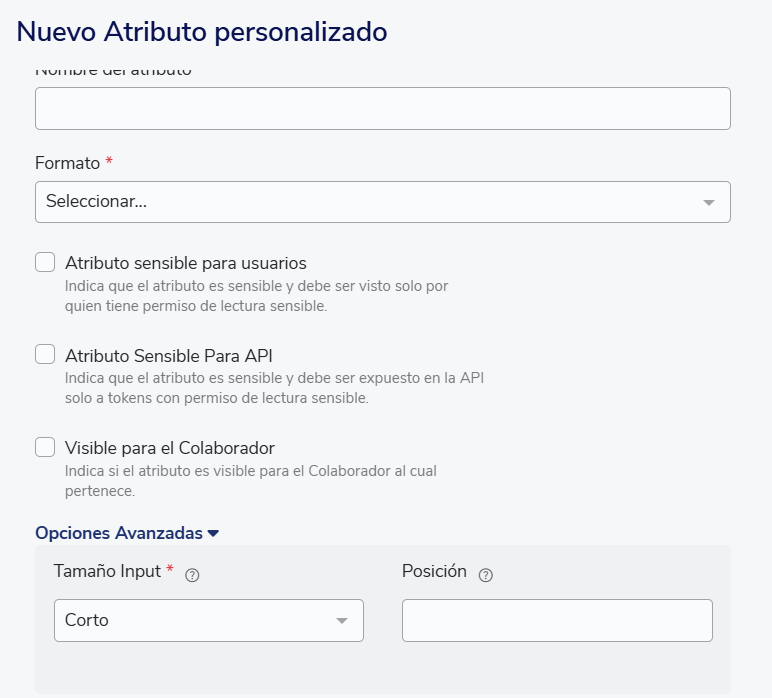Image resolution: width=772 pixels, height=698 pixels.
Task: Collapse the Opciones Avanzadas section
Action: pyautogui.click(x=119, y=534)
